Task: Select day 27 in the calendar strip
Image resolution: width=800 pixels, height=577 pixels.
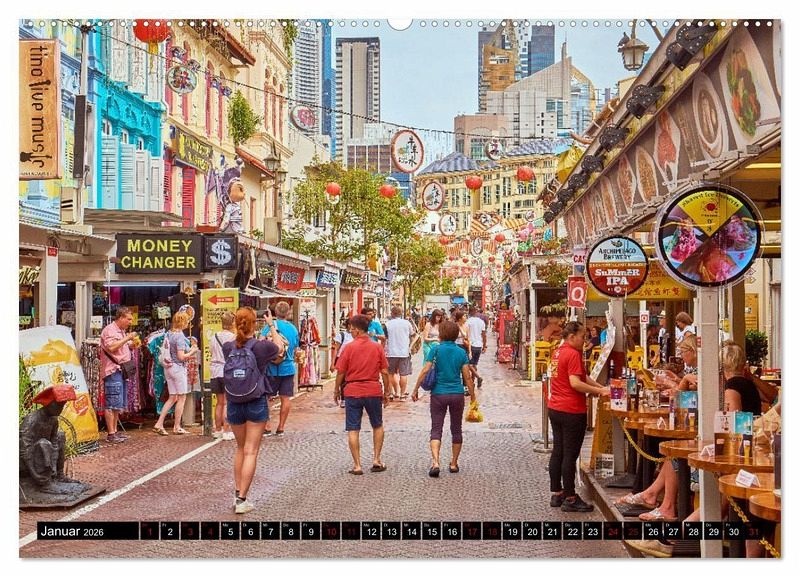Action: click(x=673, y=531)
